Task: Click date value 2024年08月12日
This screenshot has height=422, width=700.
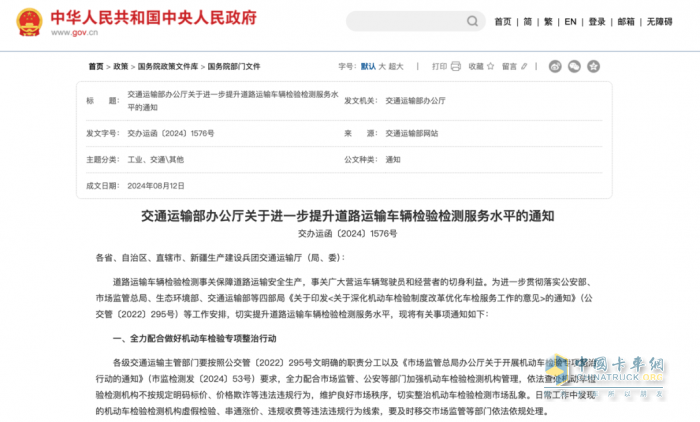Action: point(156,186)
